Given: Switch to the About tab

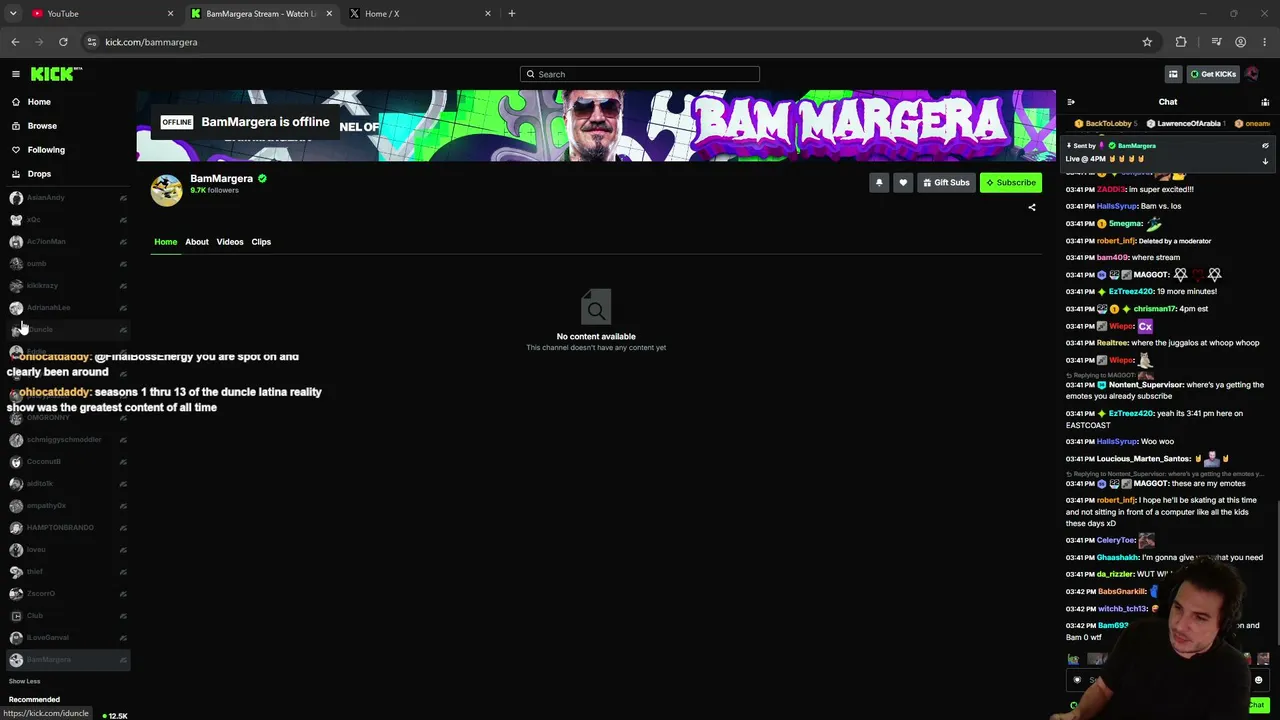Looking at the screenshot, I should [x=197, y=242].
